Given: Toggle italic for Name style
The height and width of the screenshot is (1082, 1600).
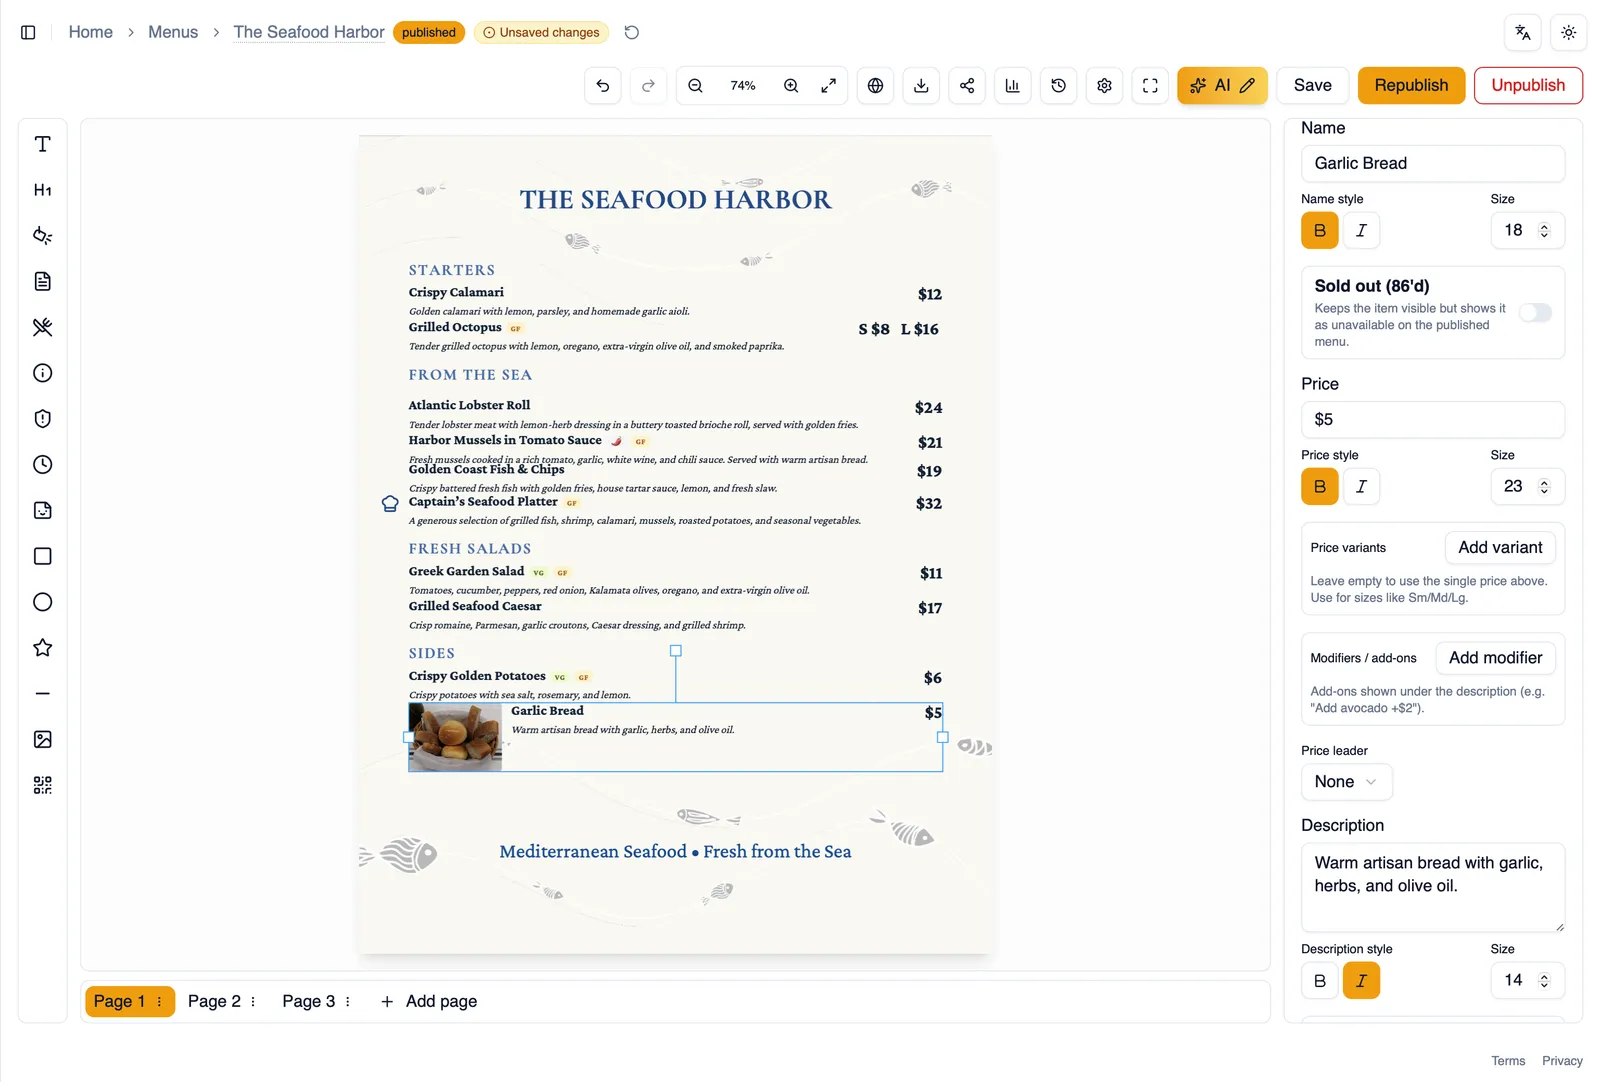Looking at the screenshot, I should tap(1361, 231).
